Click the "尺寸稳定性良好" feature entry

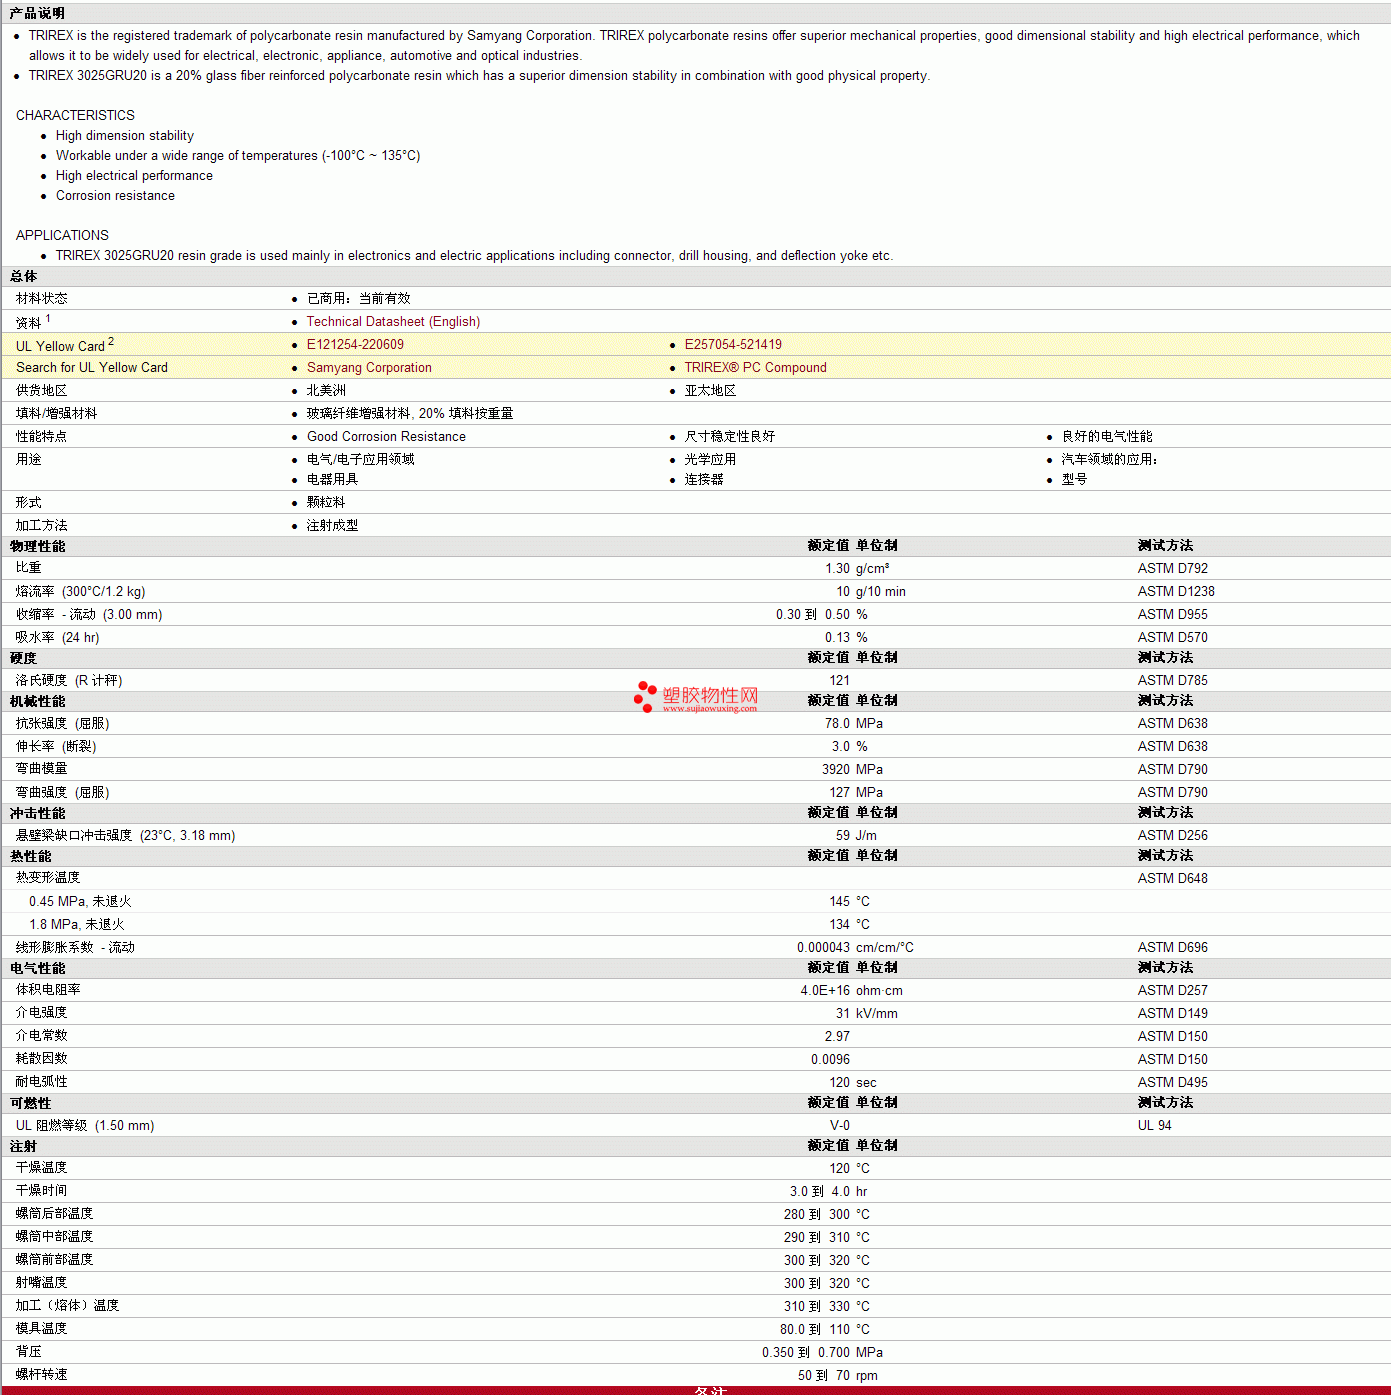tap(730, 437)
